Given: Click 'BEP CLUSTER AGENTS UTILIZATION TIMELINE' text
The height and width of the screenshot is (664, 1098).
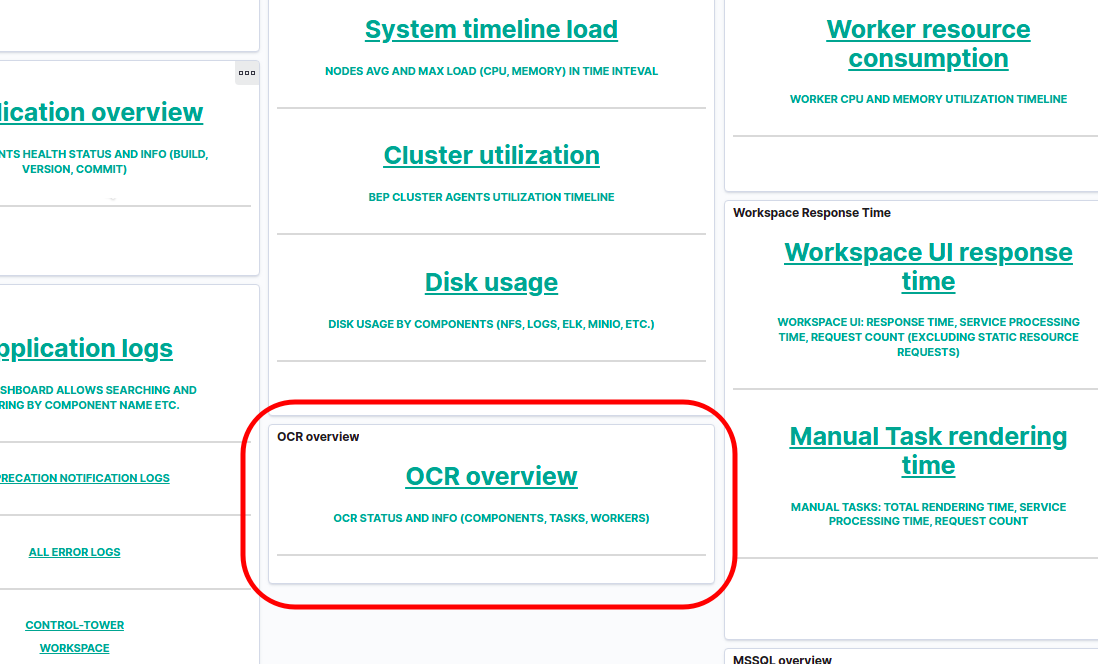Looking at the screenshot, I should click(x=491, y=197).
